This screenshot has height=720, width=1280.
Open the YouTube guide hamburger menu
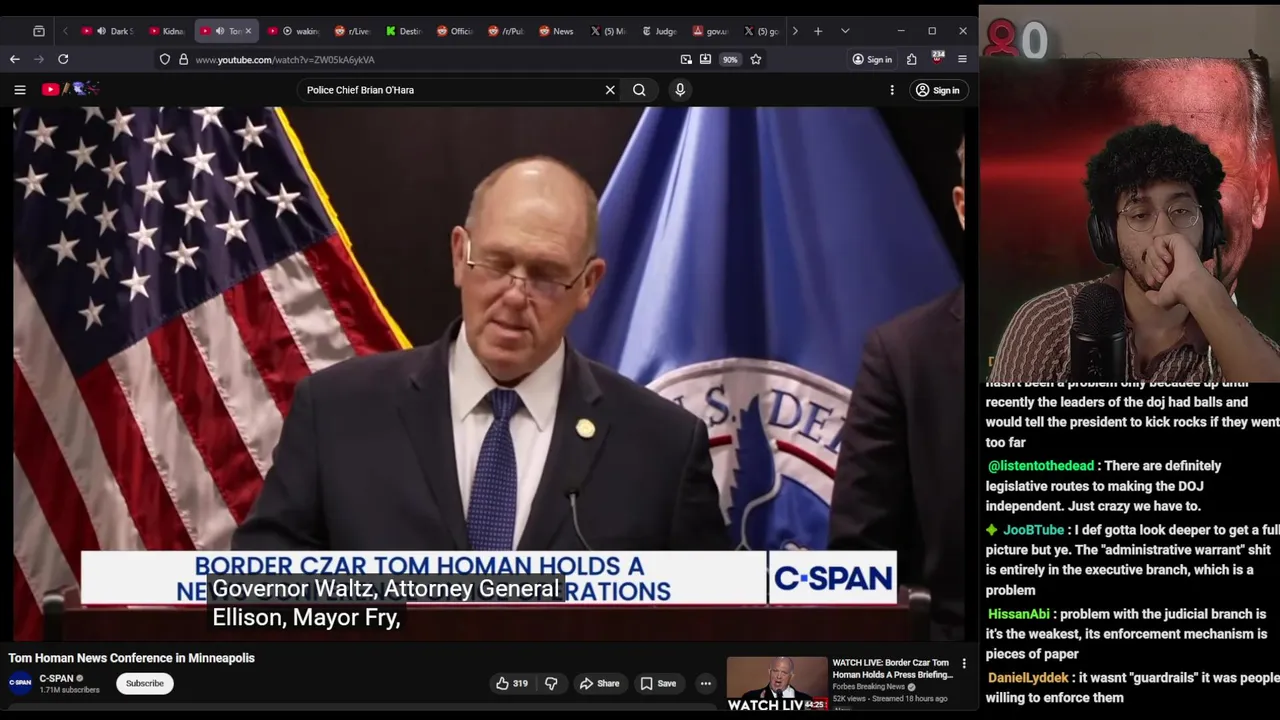[20, 90]
